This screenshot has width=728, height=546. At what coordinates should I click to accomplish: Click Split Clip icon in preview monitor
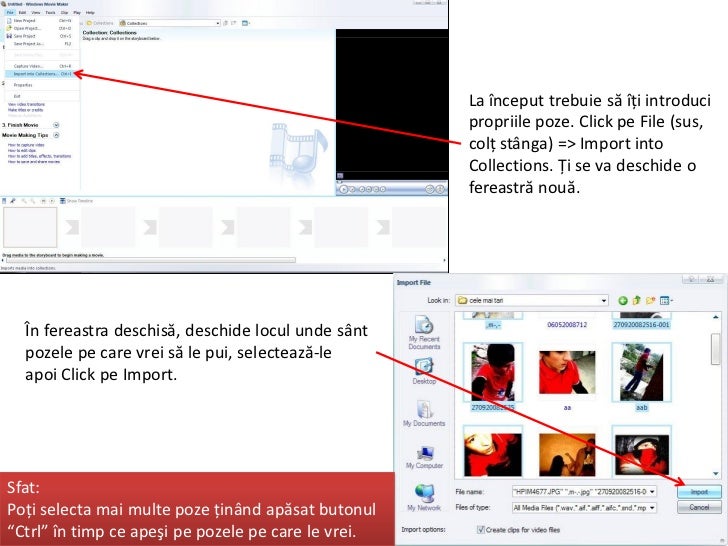[x=430, y=189]
